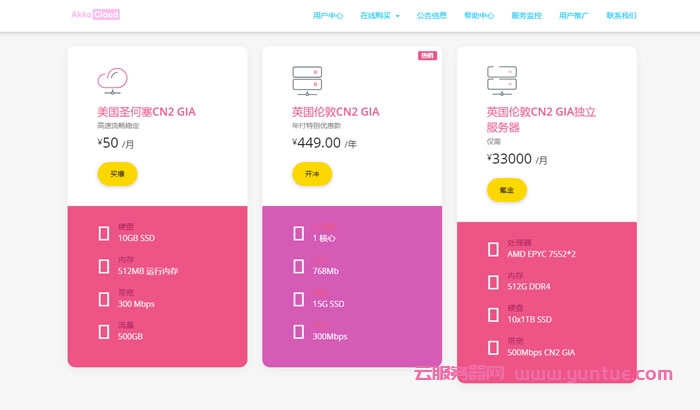Open 用户中心 in the navigation bar
This screenshot has width=700, height=410.
(x=328, y=16)
